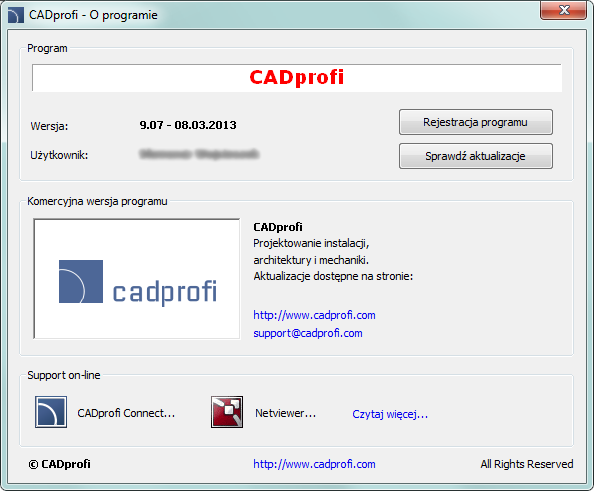Click the Wersja: label
The width and height of the screenshot is (594, 491).
[x=49, y=126]
